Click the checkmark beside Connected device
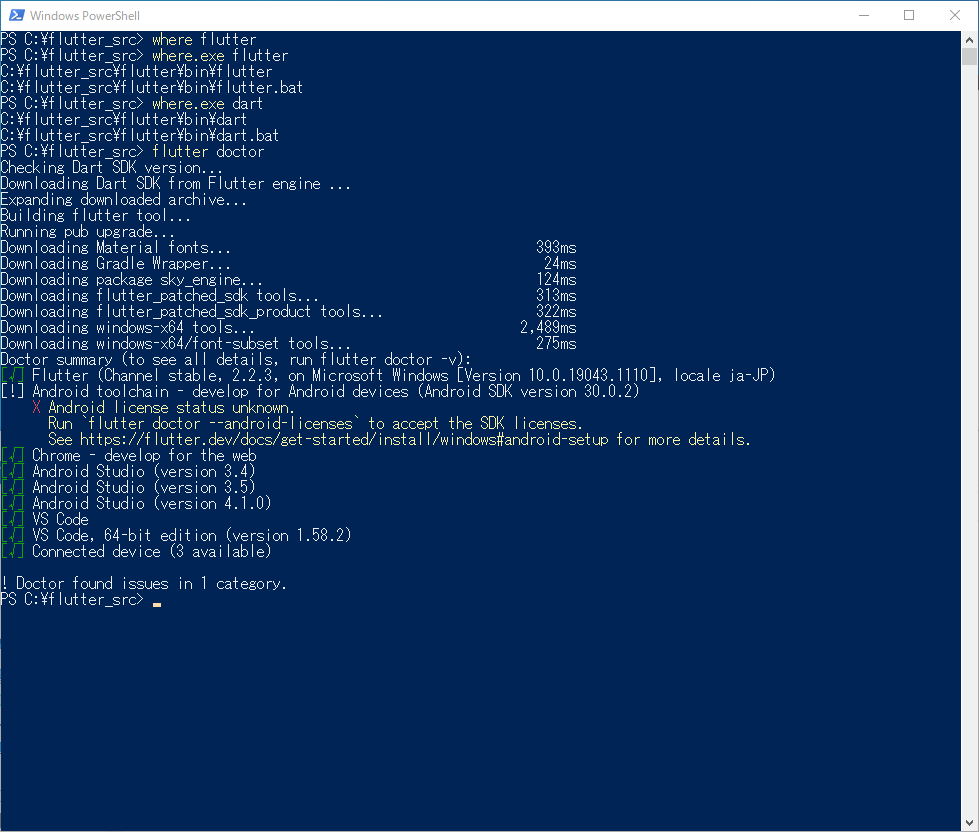This screenshot has width=979, height=832. pos(12,551)
